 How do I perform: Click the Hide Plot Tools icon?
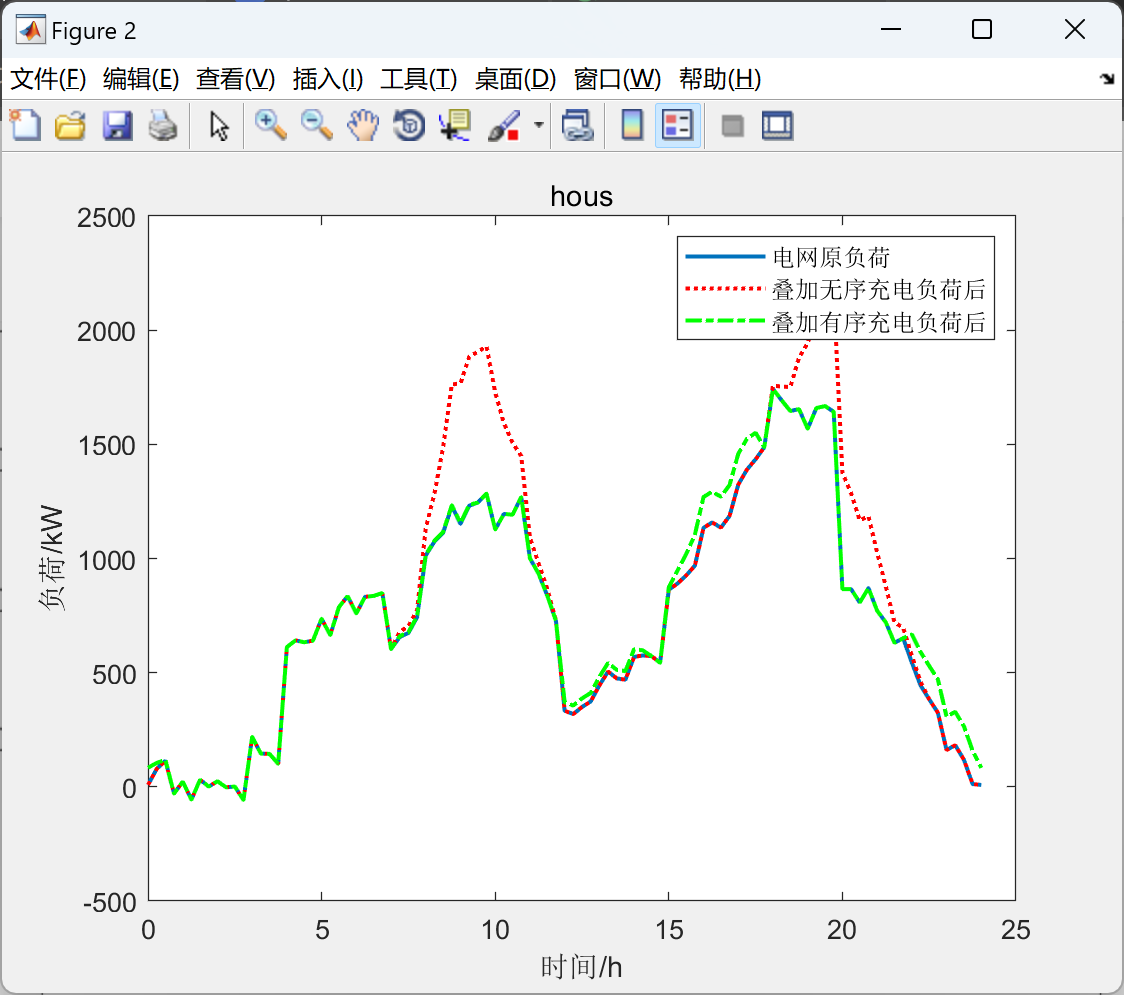(x=732, y=126)
